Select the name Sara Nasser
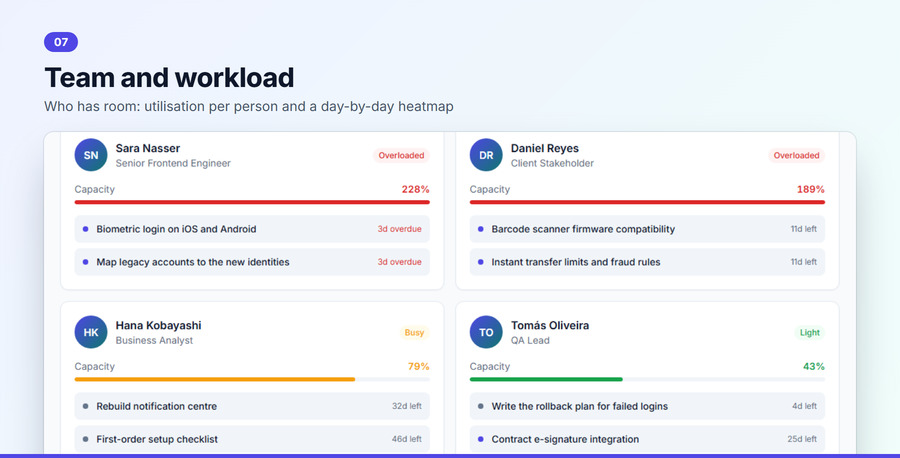 click(148, 148)
